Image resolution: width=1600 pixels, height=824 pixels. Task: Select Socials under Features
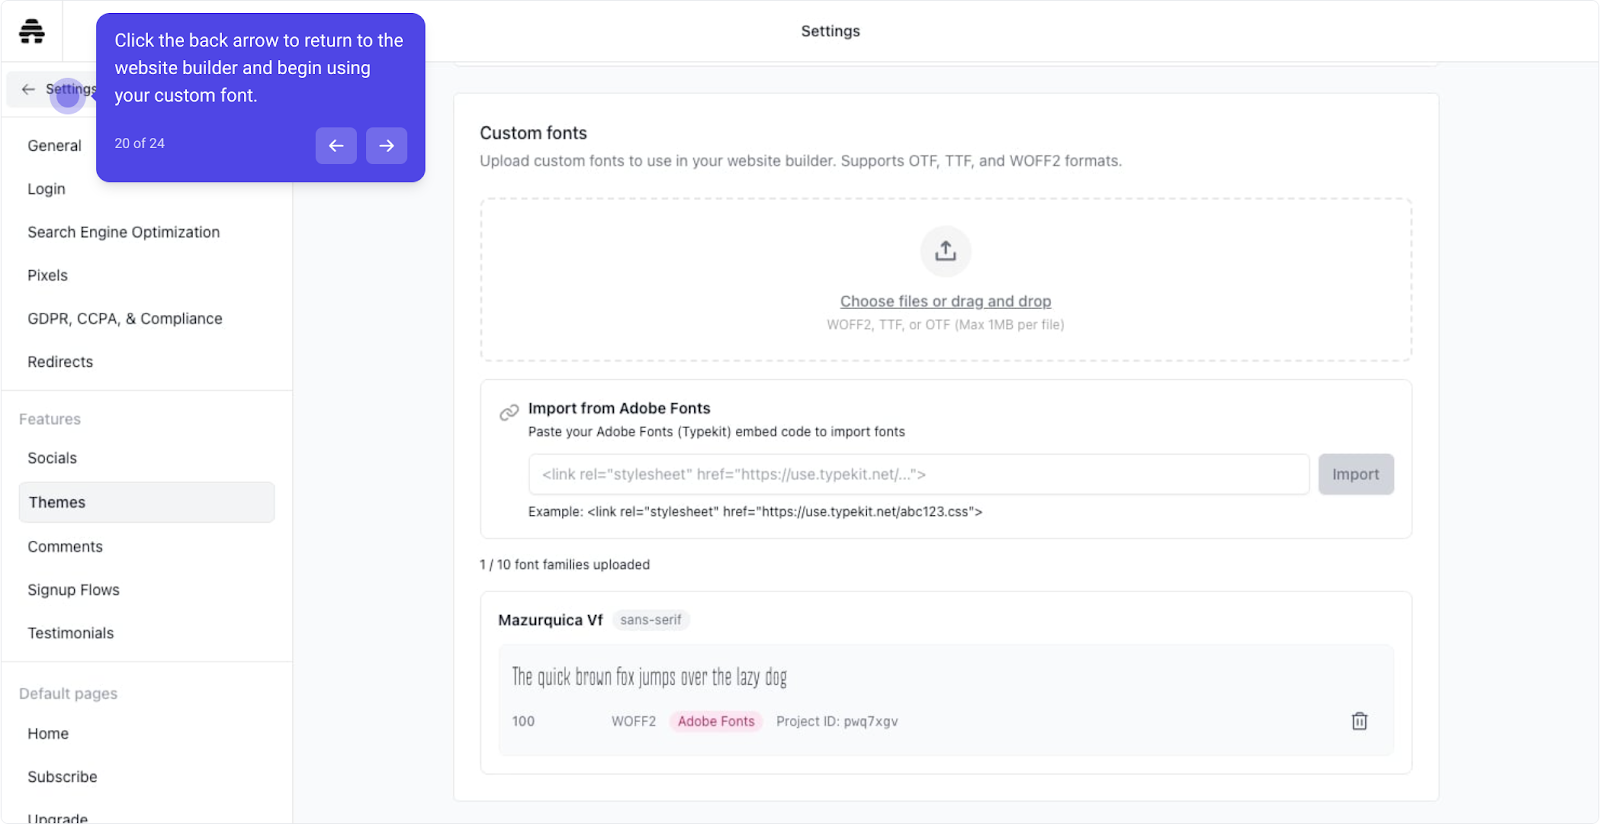click(x=52, y=458)
